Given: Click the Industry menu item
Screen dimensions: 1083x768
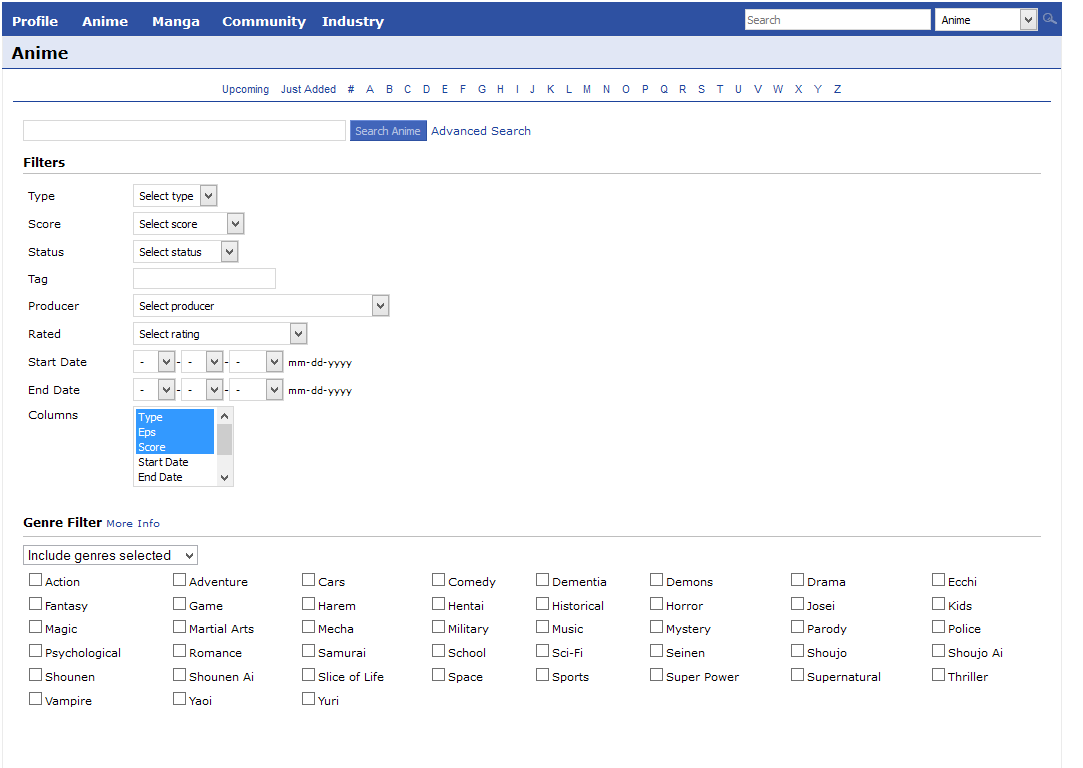Looking at the screenshot, I should pyautogui.click(x=352, y=21).
